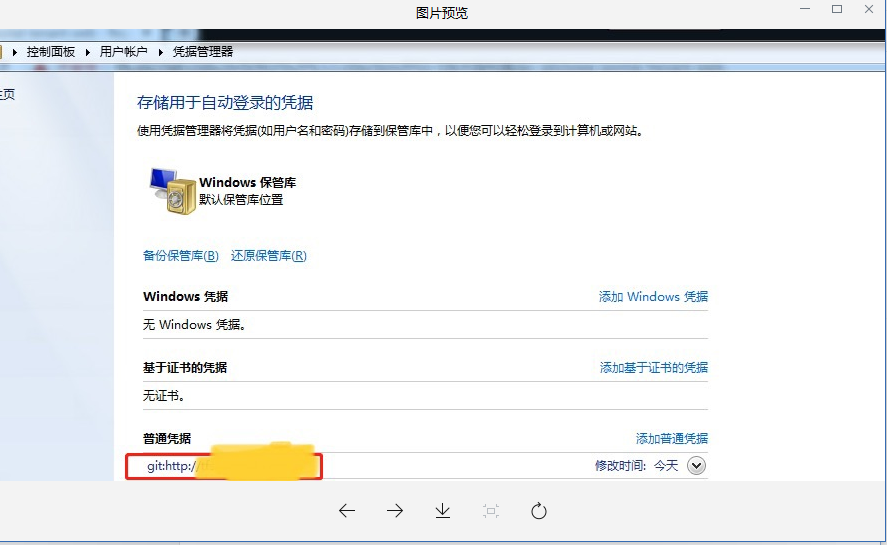This screenshot has height=545, width=887.
Task: Expand dropdown arrow before 凭据管理器 breadcrumb
Action: (161, 53)
